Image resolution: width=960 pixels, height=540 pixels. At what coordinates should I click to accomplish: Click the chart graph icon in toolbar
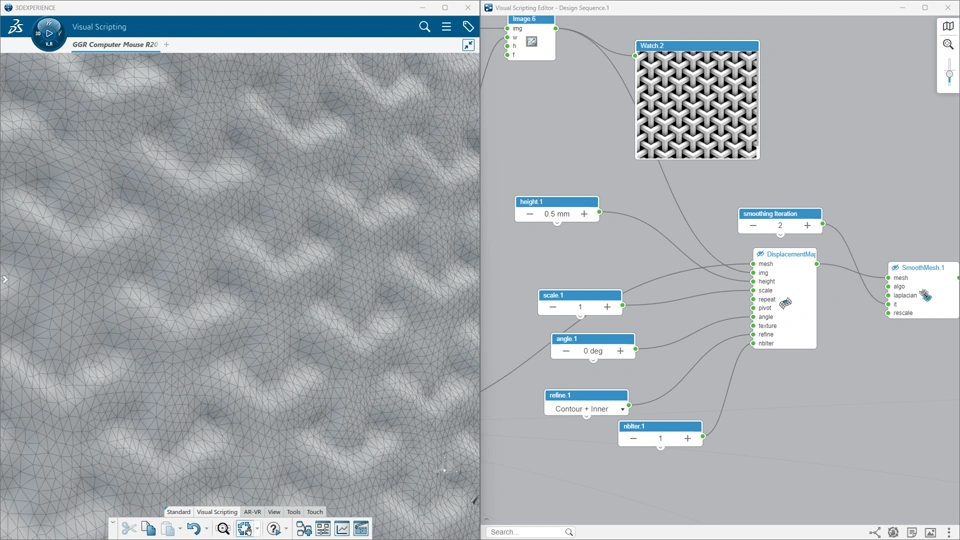342,528
